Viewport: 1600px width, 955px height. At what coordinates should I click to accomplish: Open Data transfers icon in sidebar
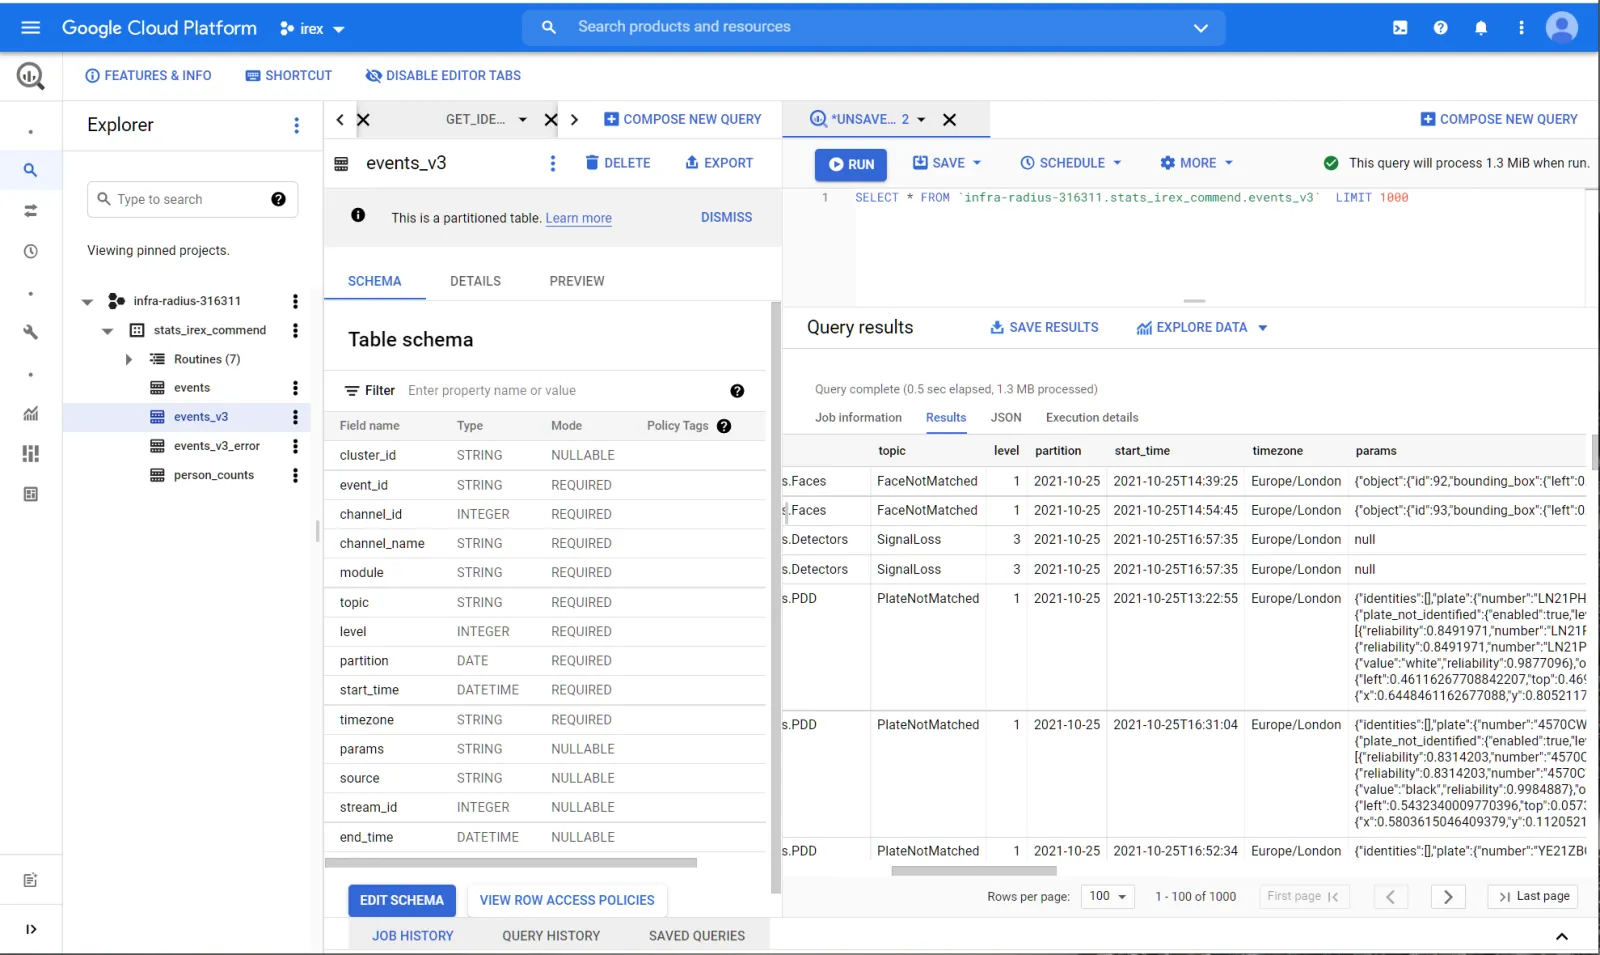31,211
